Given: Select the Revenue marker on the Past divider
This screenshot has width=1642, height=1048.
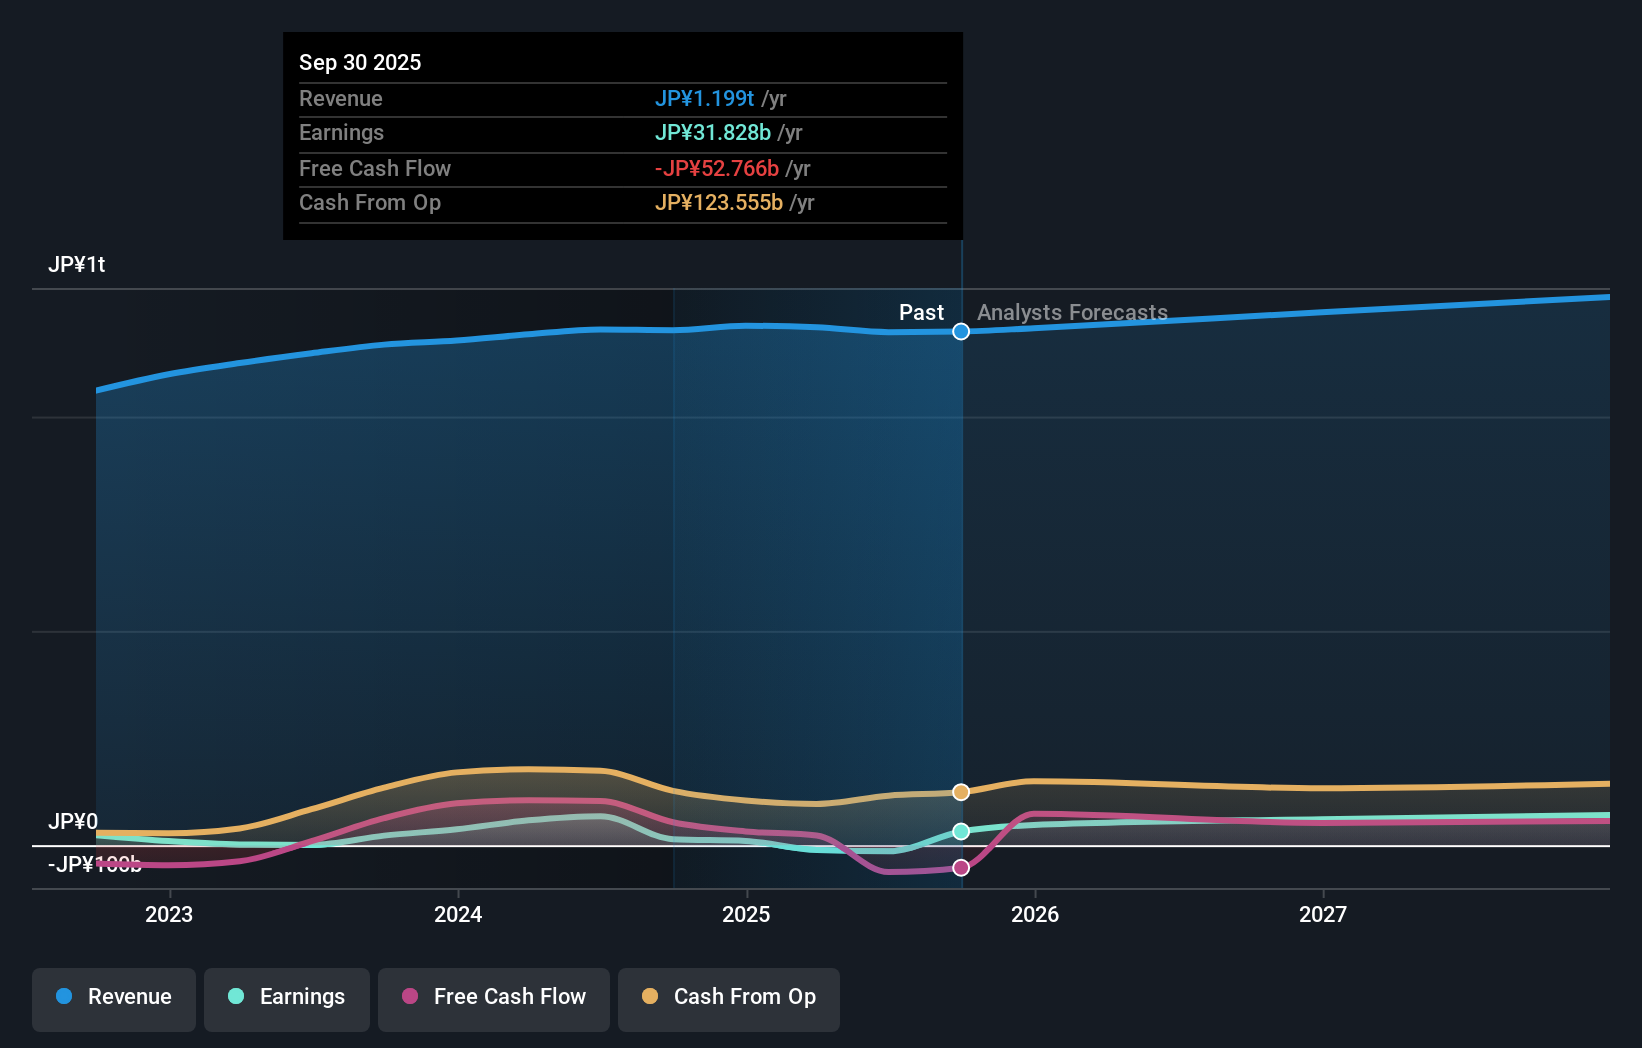Looking at the screenshot, I should coord(961,331).
